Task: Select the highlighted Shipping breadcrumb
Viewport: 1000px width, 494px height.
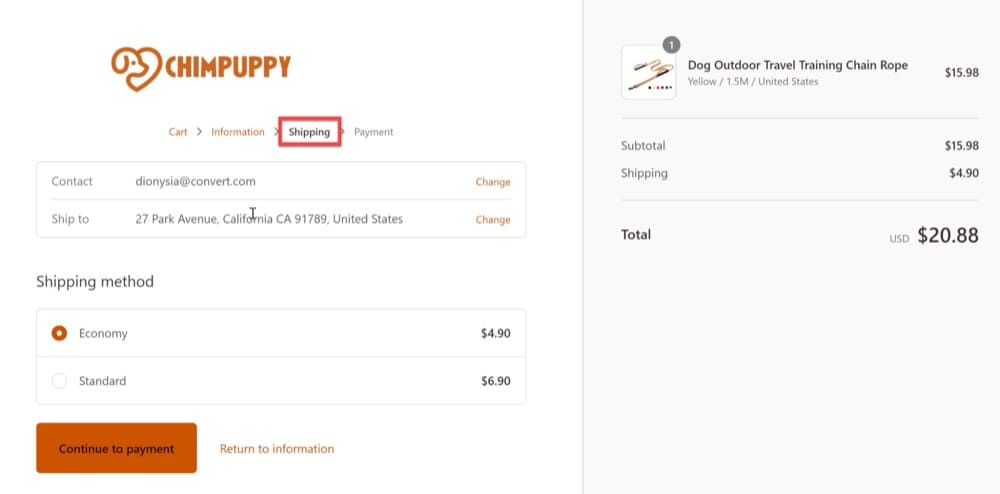Action: click(x=309, y=132)
